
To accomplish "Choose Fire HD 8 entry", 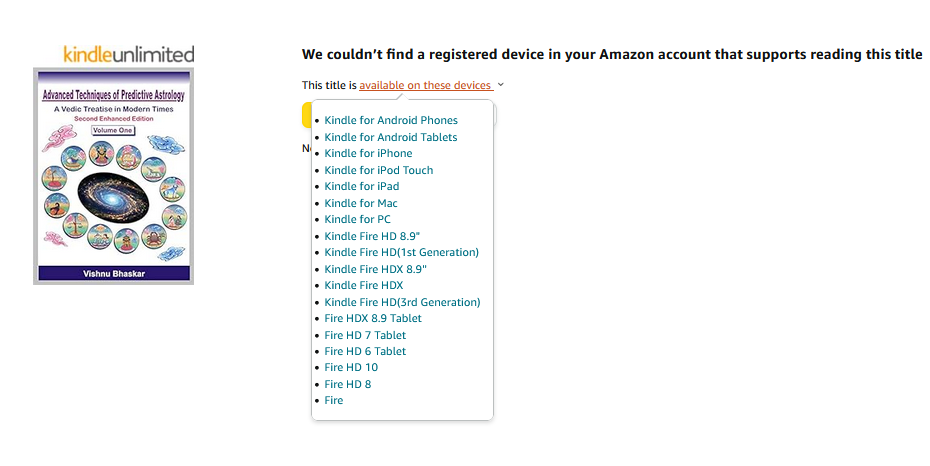I will (348, 384).
